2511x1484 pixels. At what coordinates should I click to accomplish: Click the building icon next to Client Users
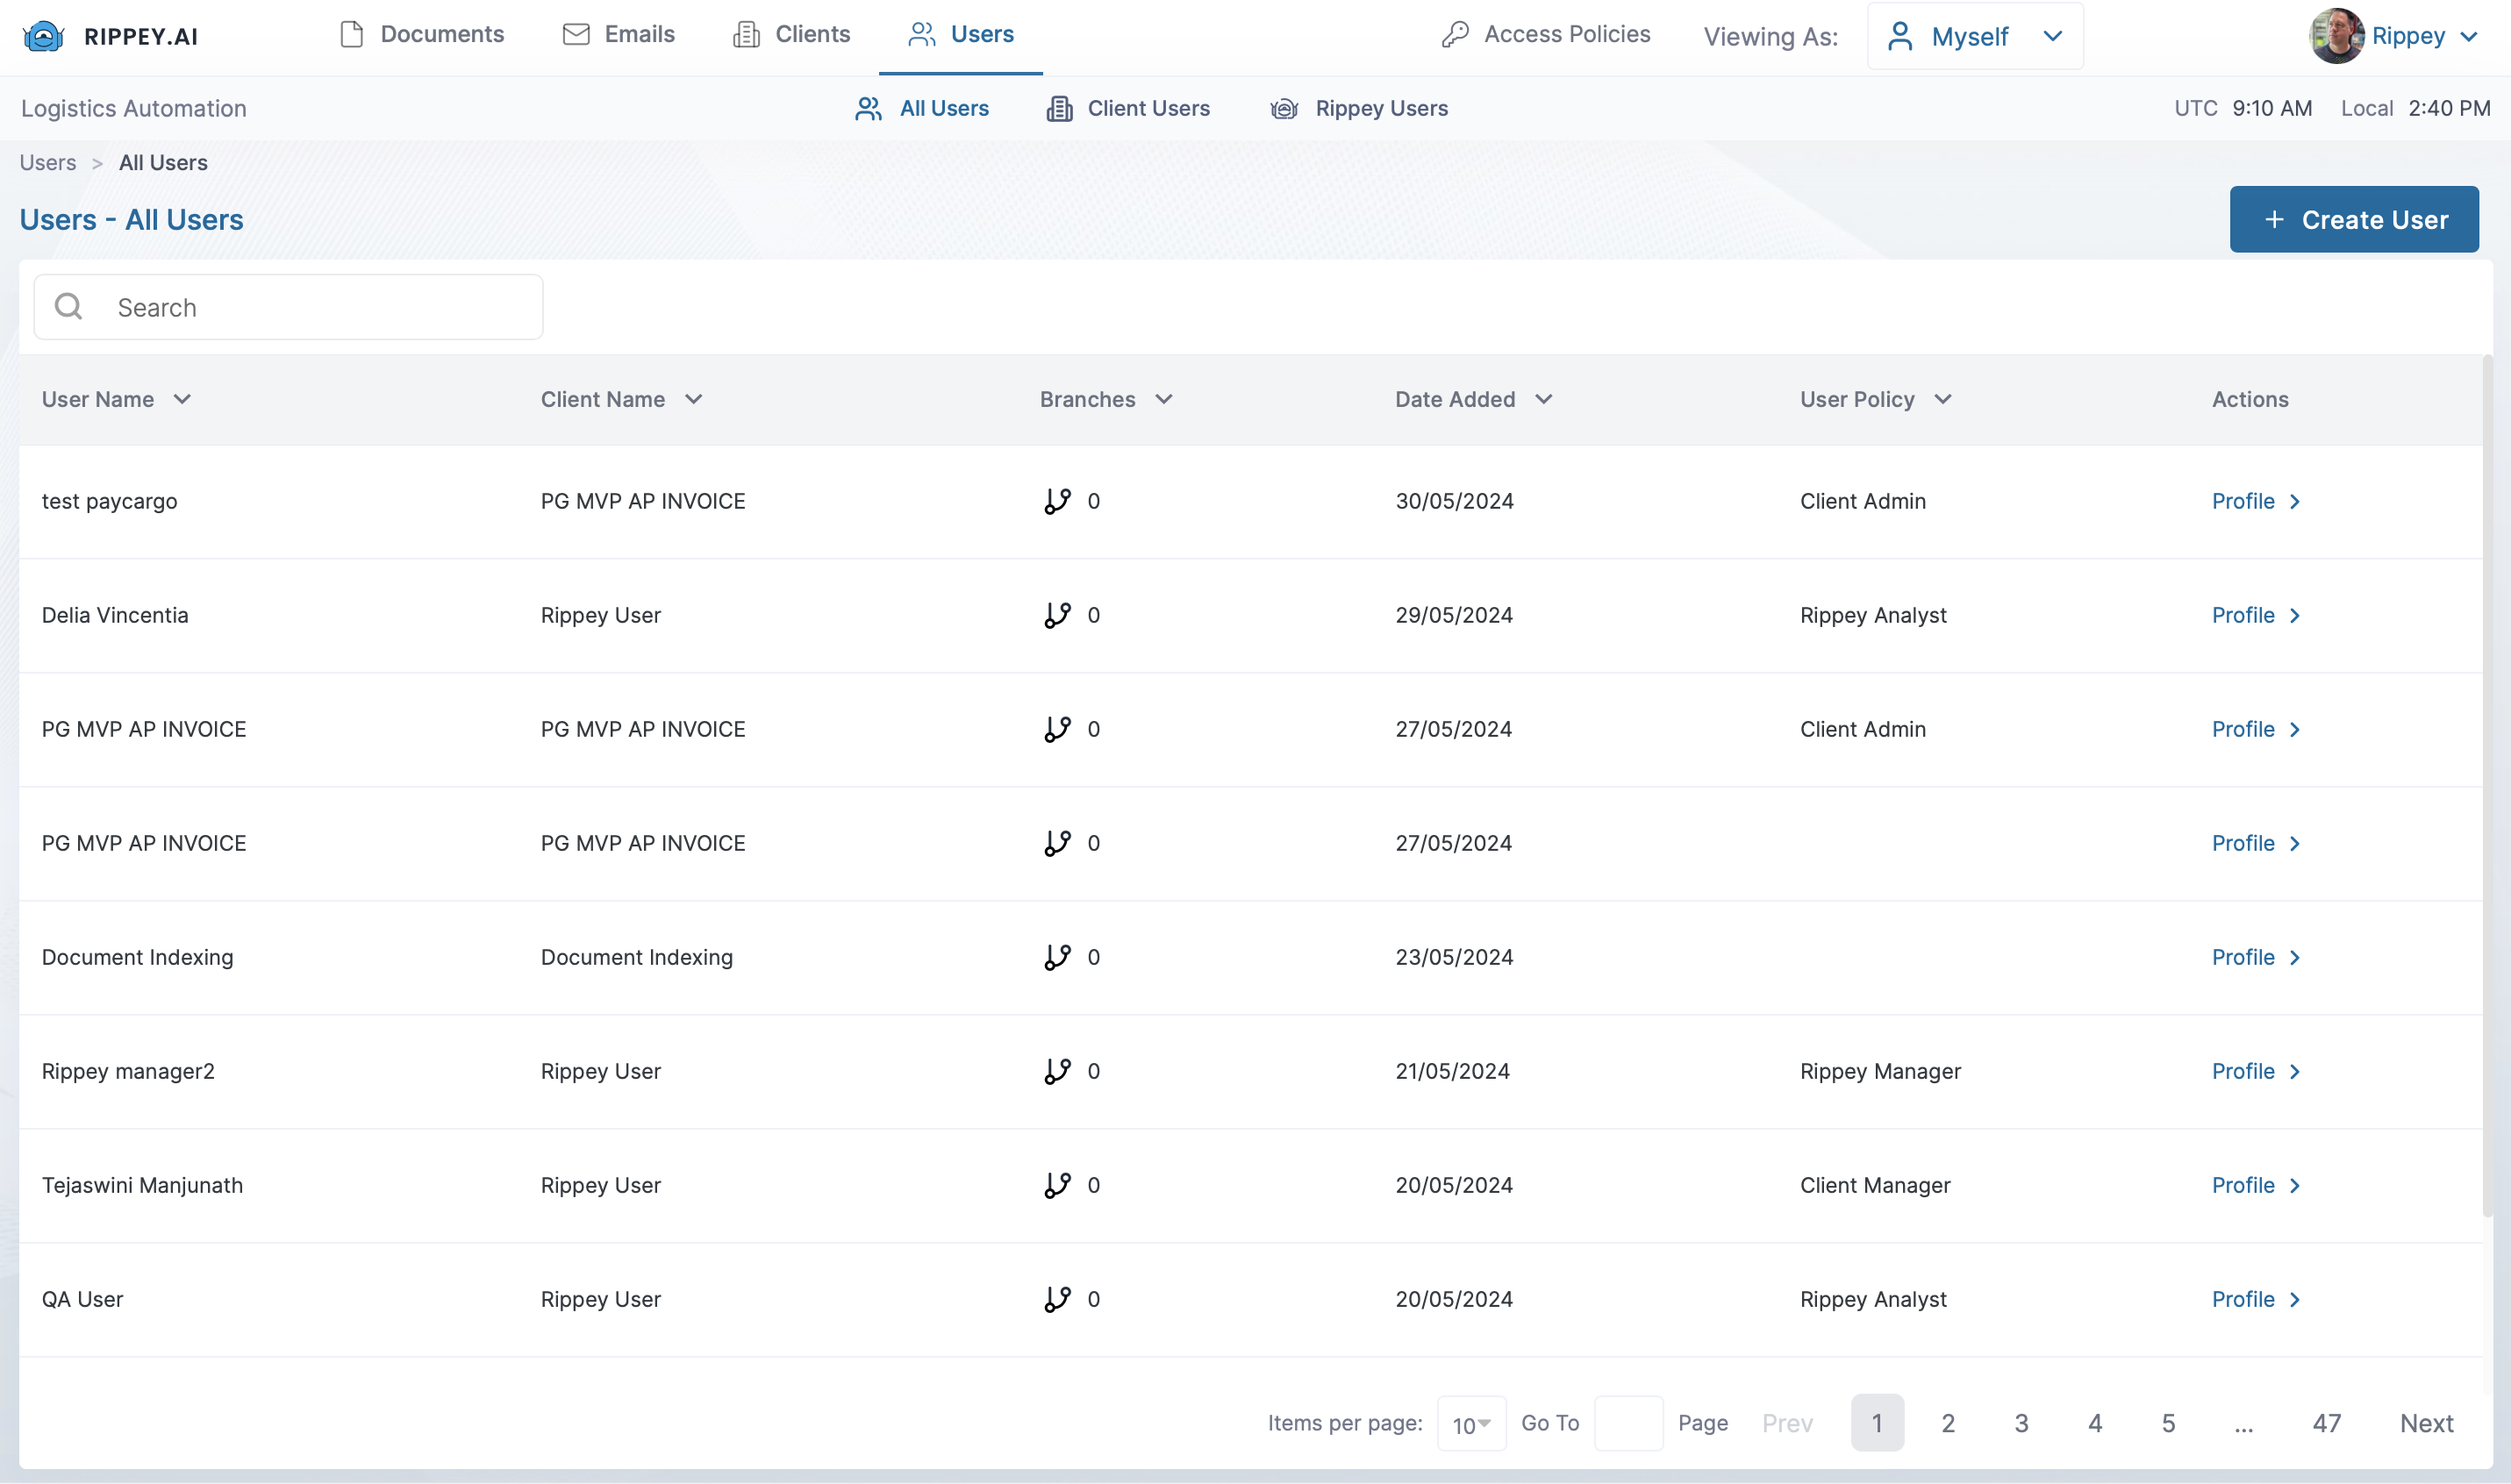pyautogui.click(x=1059, y=109)
